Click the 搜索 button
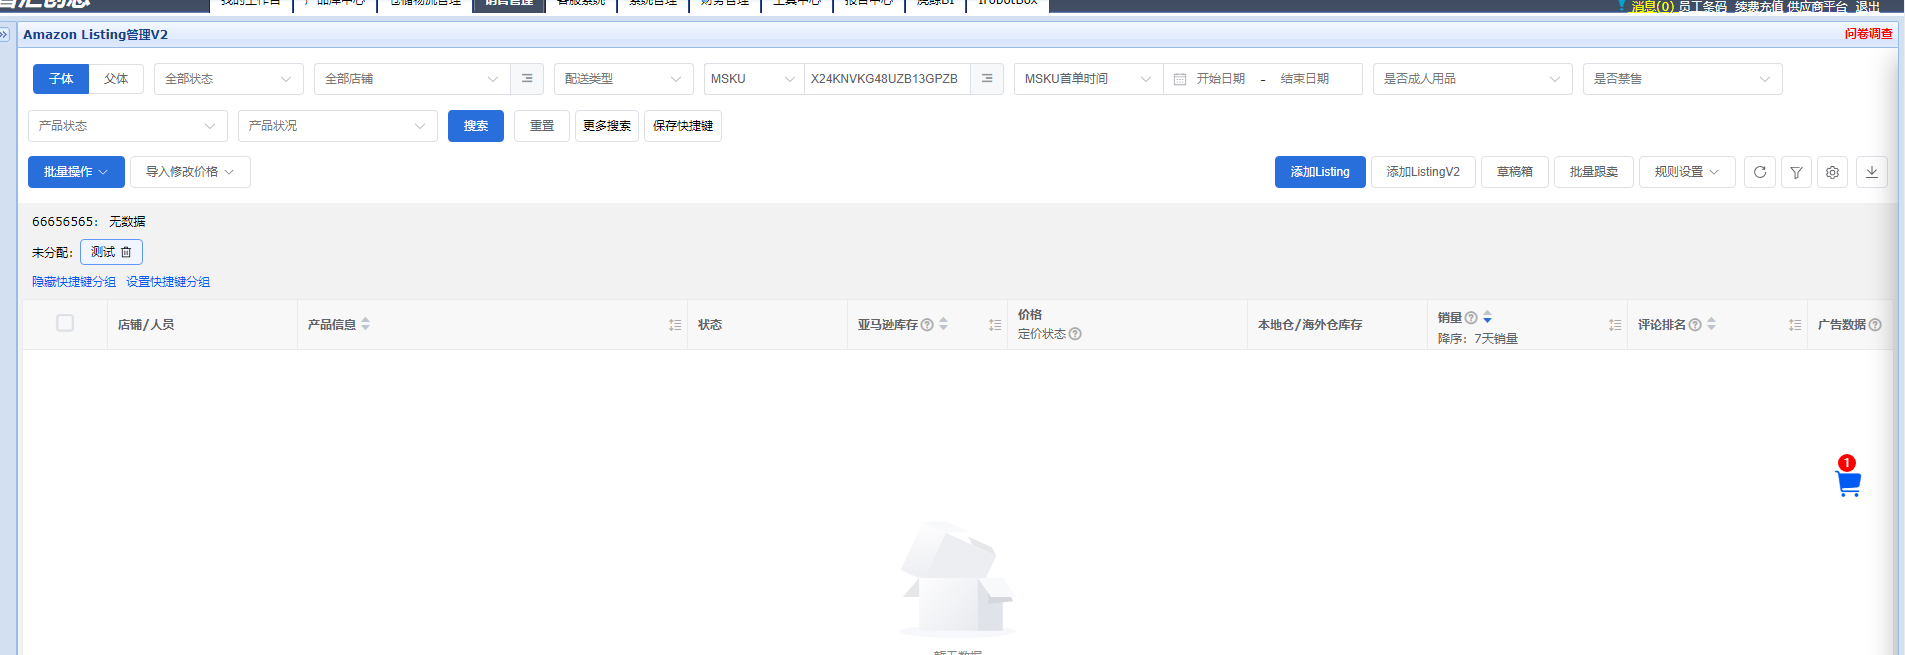 (476, 126)
